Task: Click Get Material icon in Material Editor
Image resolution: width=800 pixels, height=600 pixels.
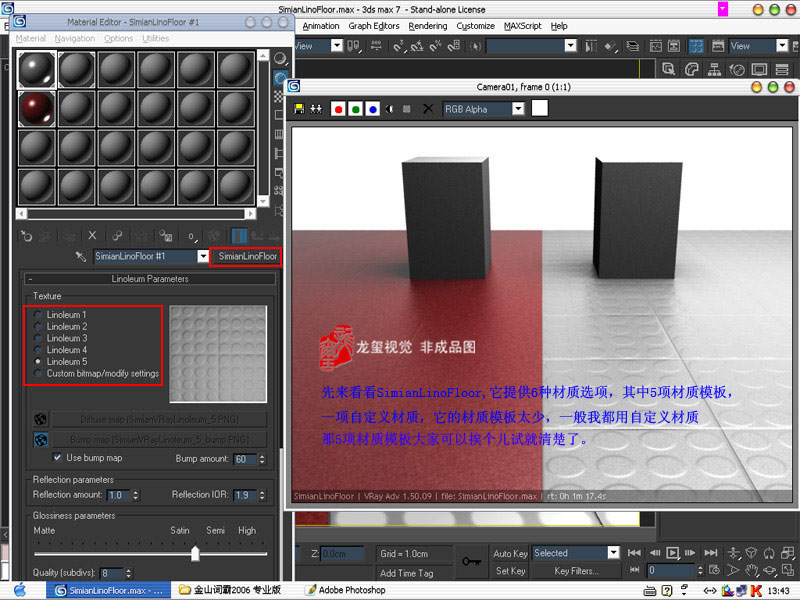Action: [26, 236]
